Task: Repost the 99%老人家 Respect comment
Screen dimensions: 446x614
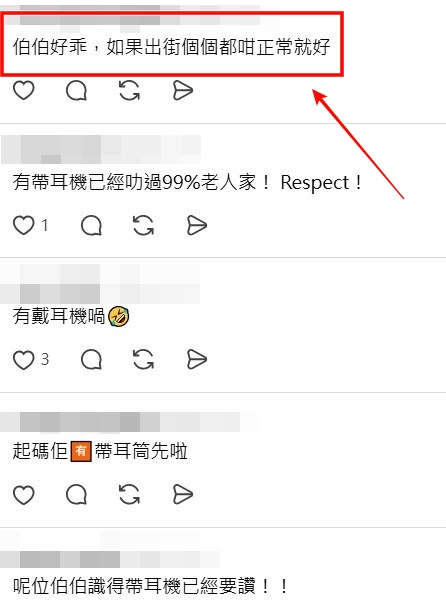Action: (143, 225)
